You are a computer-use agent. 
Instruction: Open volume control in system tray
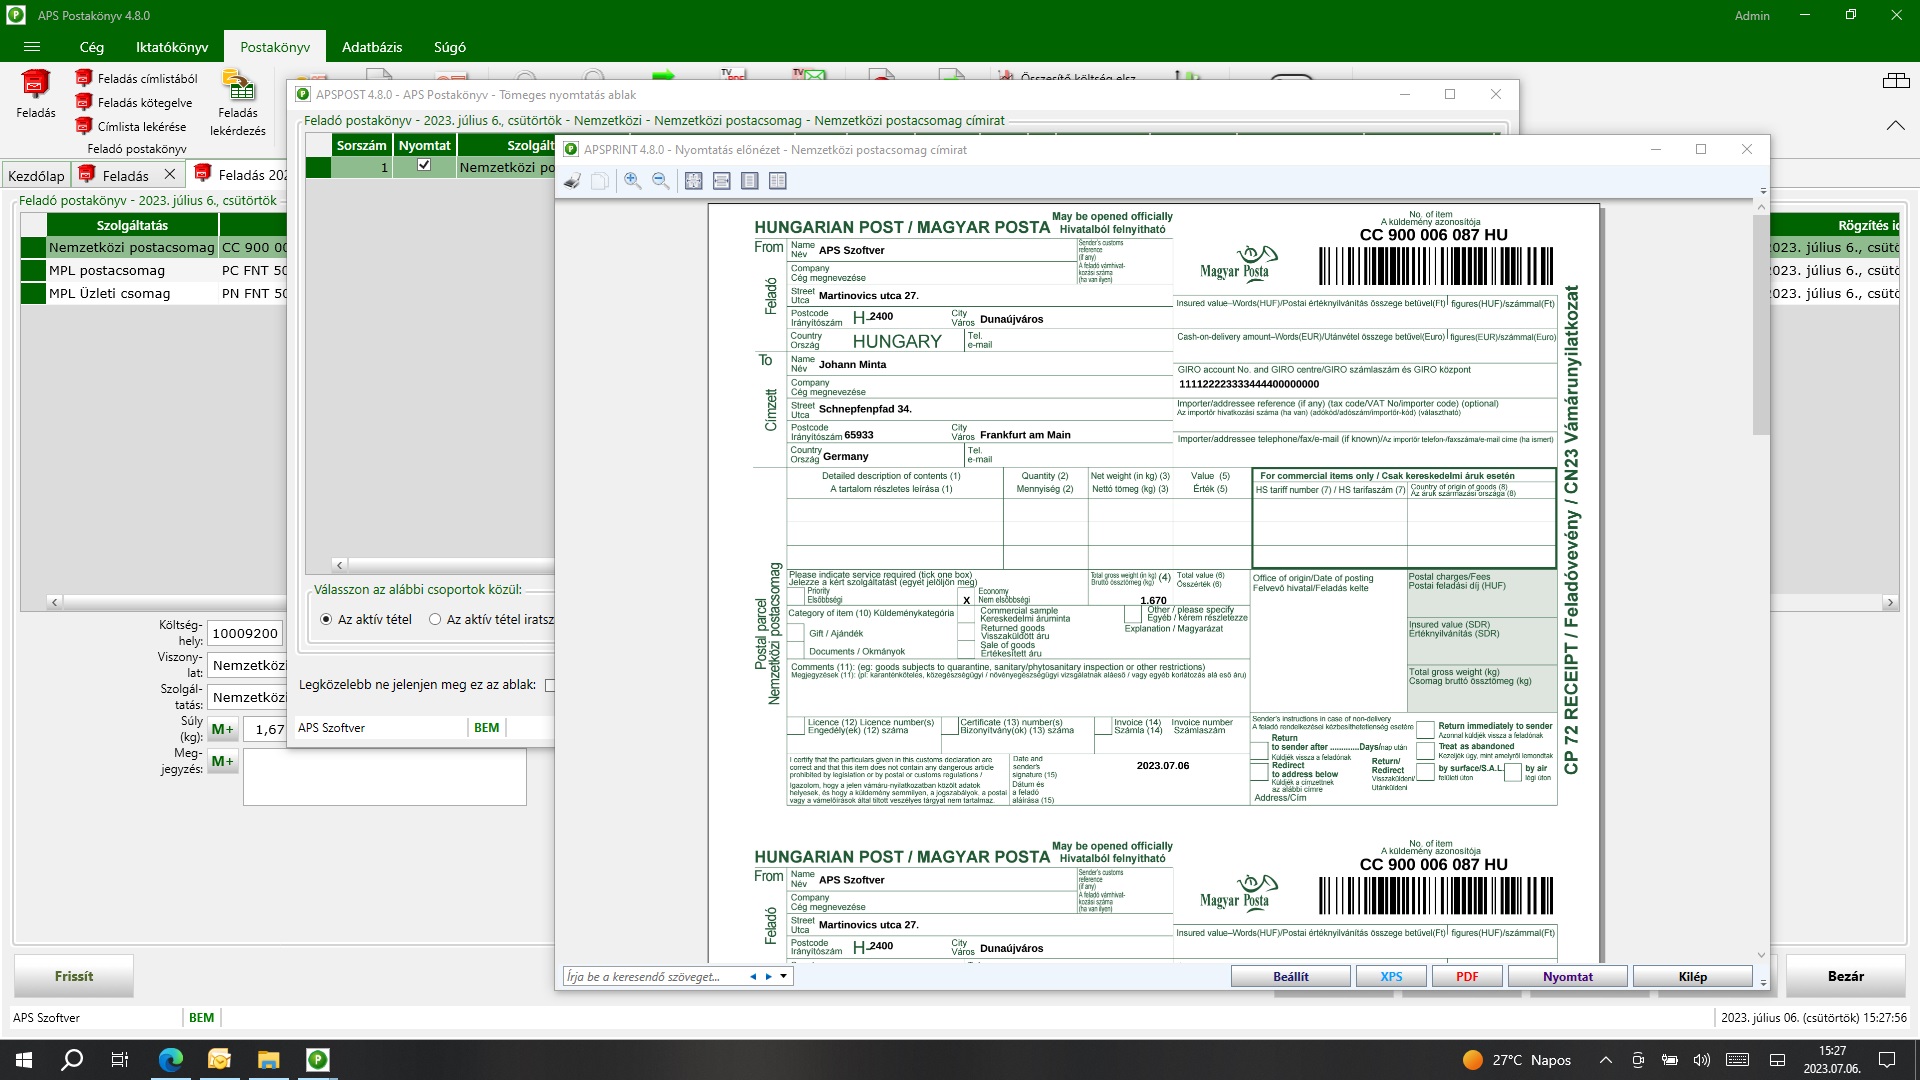pyautogui.click(x=1702, y=1060)
